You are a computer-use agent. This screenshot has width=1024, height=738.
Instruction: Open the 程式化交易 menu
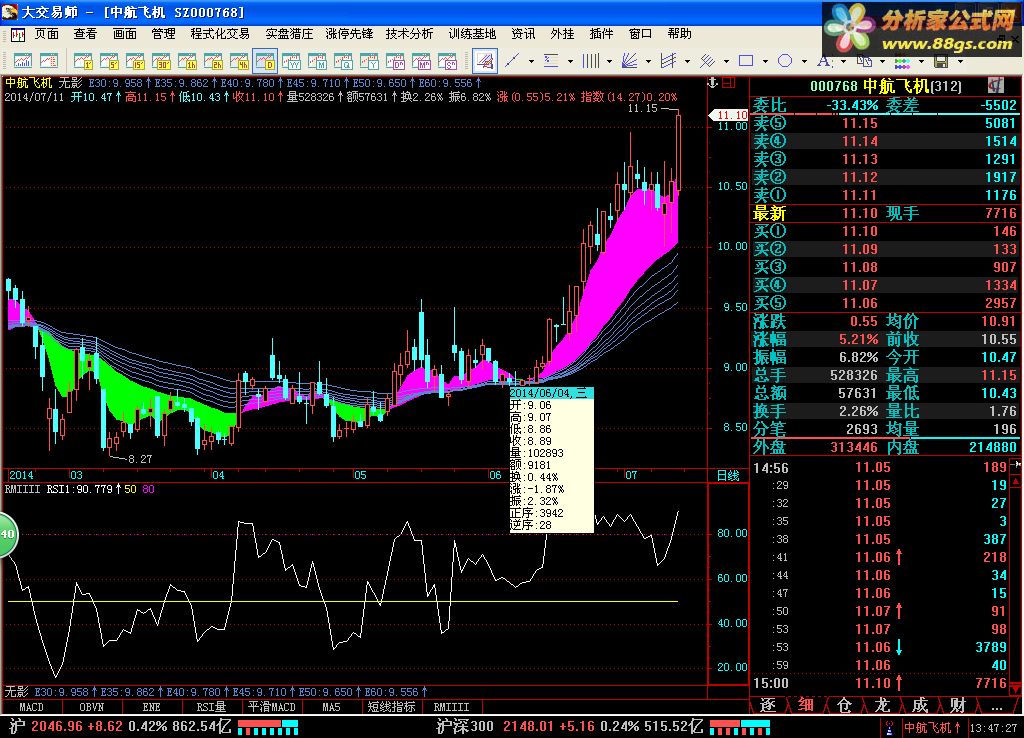pos(220,33)
